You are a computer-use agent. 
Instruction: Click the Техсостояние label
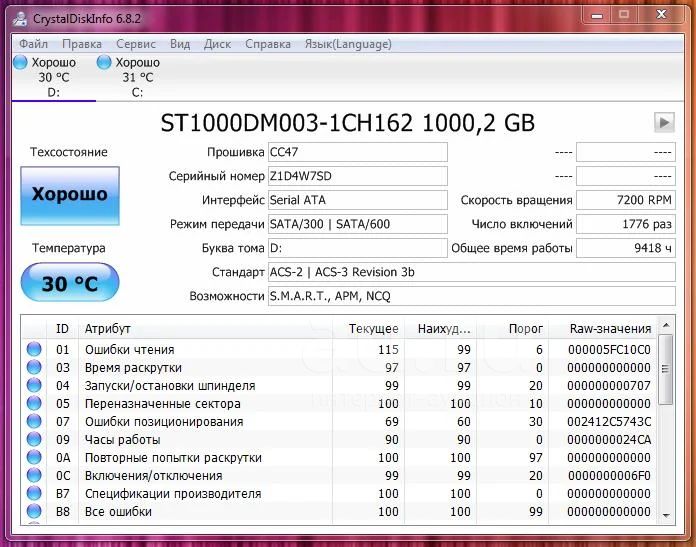coord(69,152)
